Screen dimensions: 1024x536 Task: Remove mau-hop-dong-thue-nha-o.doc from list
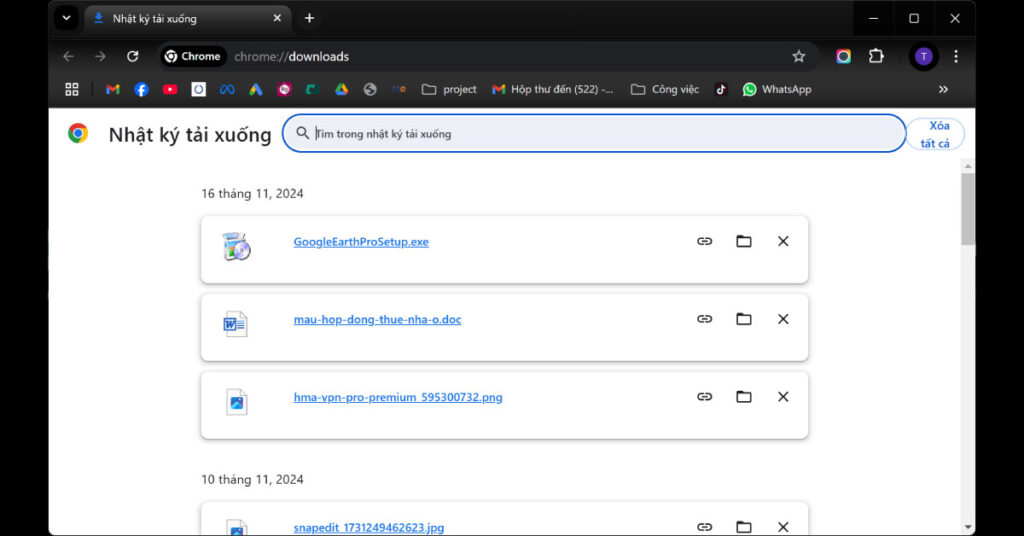coord(783,319)
